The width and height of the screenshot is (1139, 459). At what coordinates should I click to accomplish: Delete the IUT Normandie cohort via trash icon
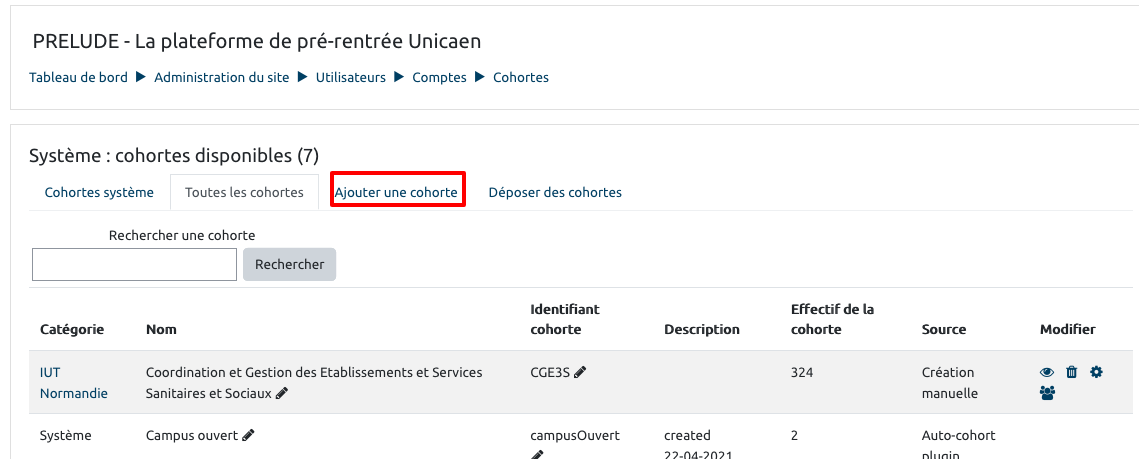coord(1071,372)
